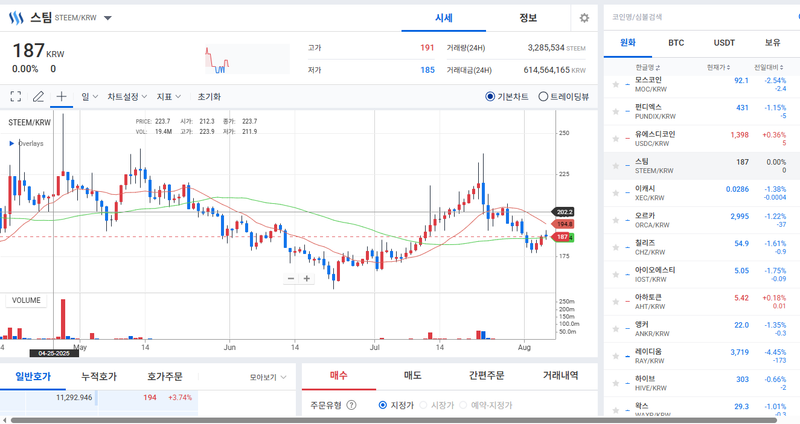Open the 간편주문 tab
800x424 pixels.
pyautogui.click(x=486, y=376)
